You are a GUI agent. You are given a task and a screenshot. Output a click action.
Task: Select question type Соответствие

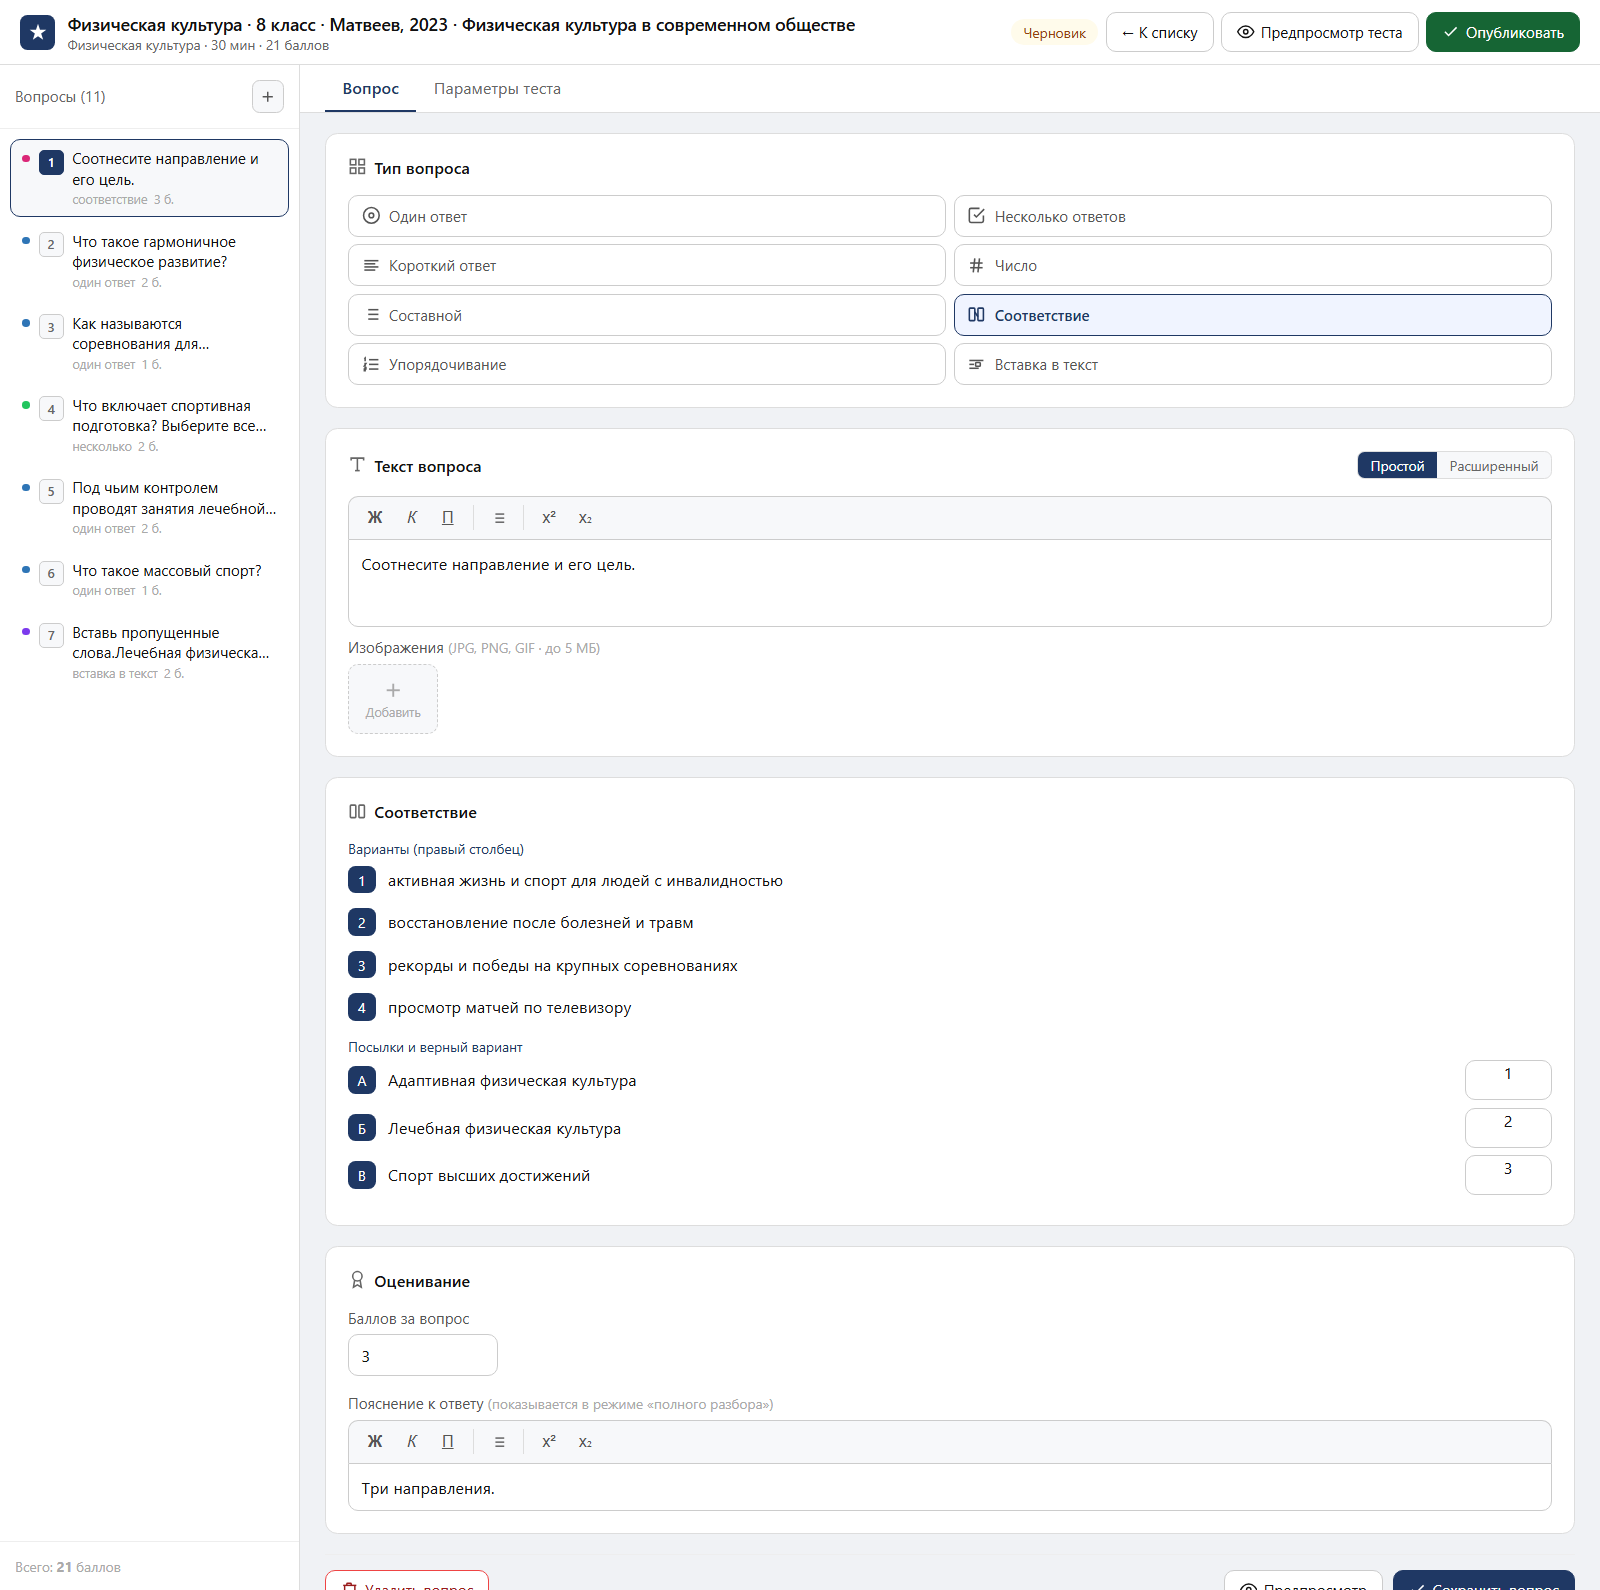pos(1253,315)
